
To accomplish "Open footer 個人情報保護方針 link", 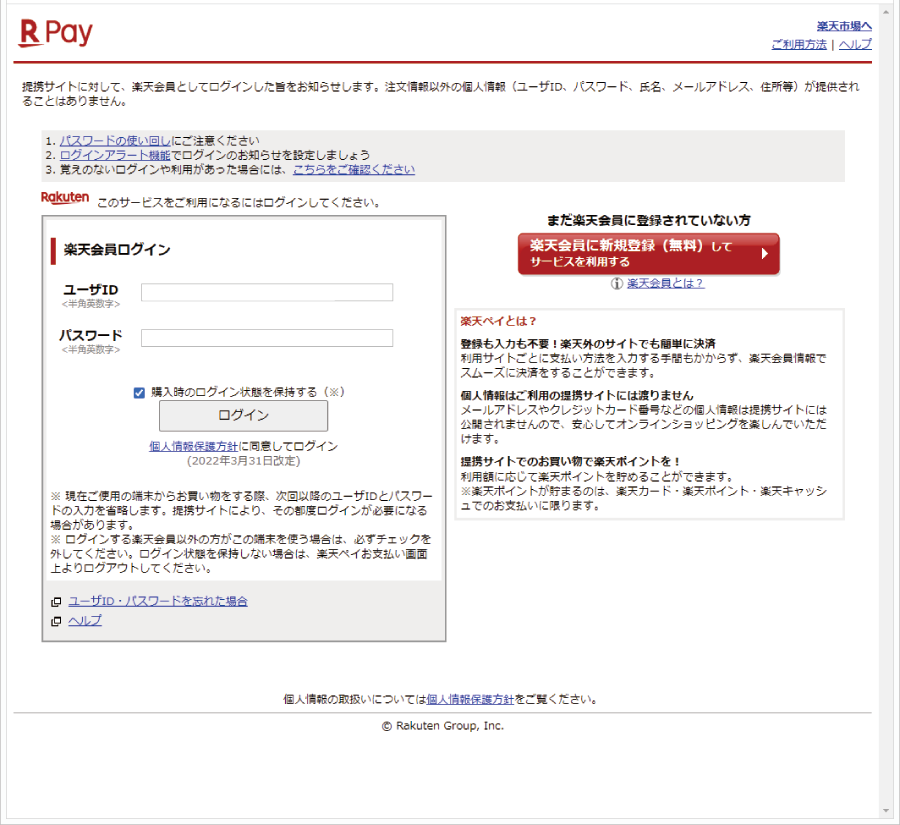I will click(x=470, y=699).
